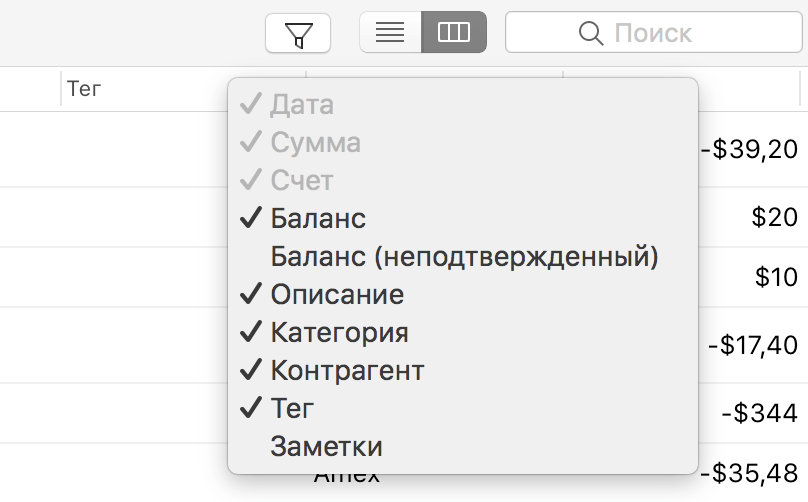The width and height of the screenshot is (808, 502).
Task: Click the Тег column header
Action: 84,89
